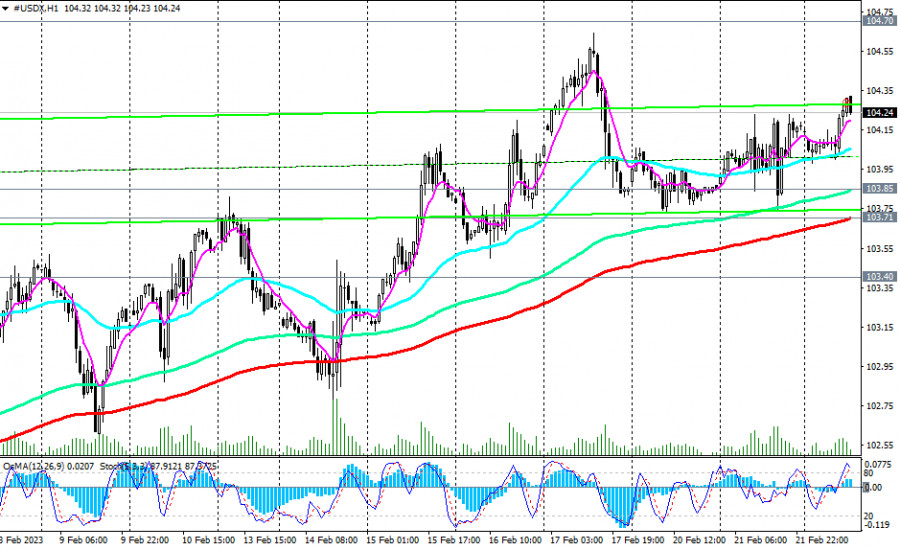The image size is (900, 550).
Task: Click the 20 Feb 12:00 time label
Action: (699, 540)
